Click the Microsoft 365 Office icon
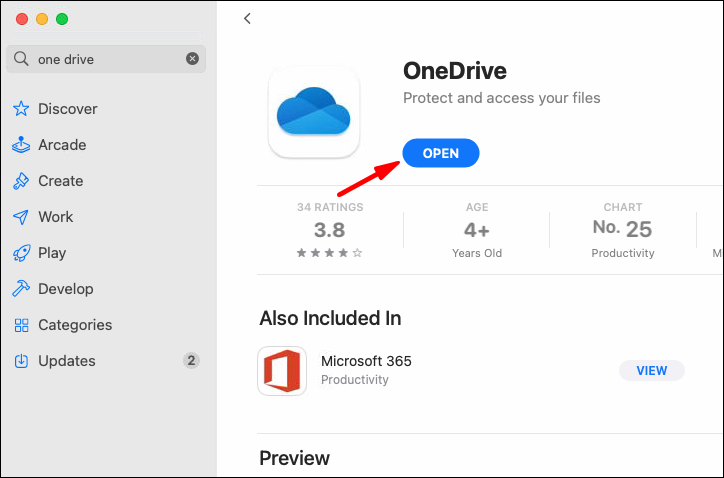The height and width of the screenshot is (478, 724). click(x=282, y=371)
